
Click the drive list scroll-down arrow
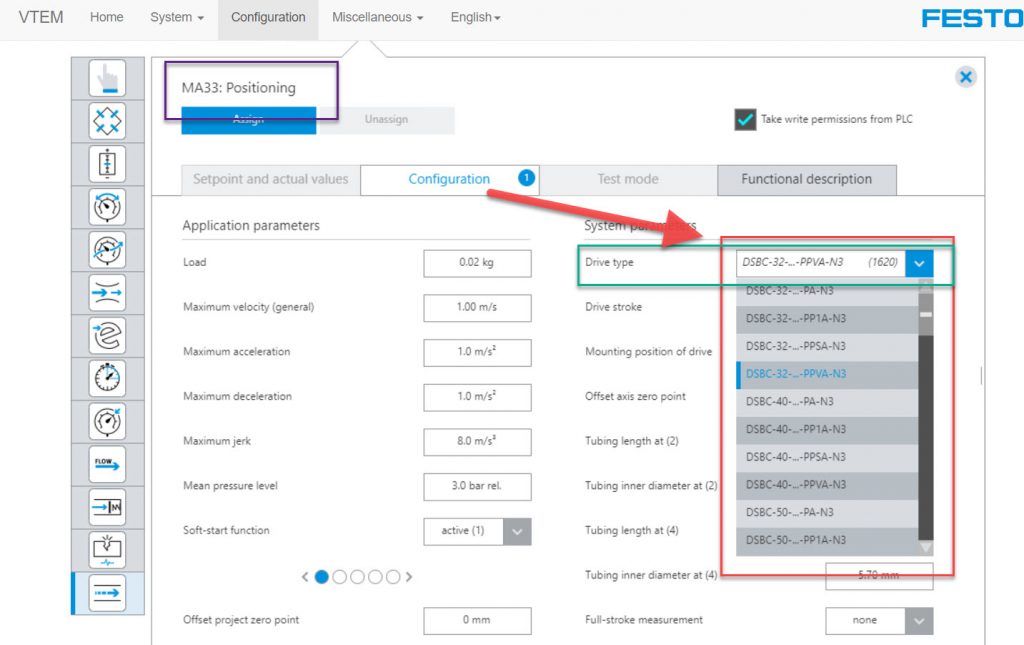pos(925,548)
